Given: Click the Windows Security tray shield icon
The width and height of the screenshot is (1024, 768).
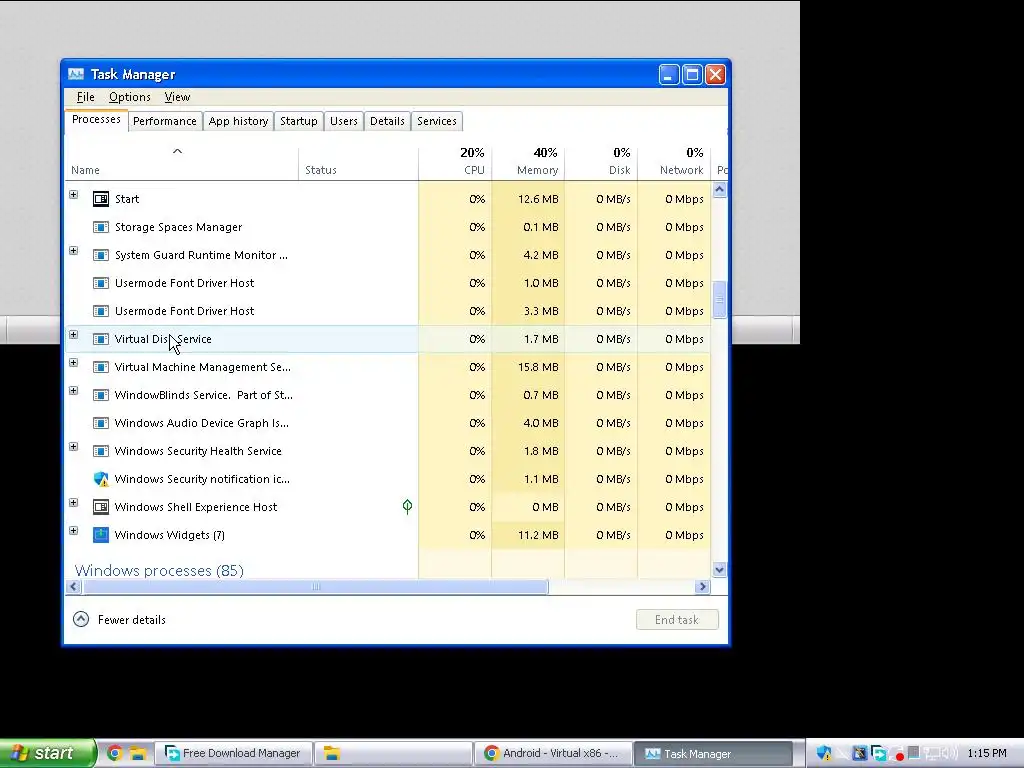Looking at the screenshot, I should [x=824, y=754].
